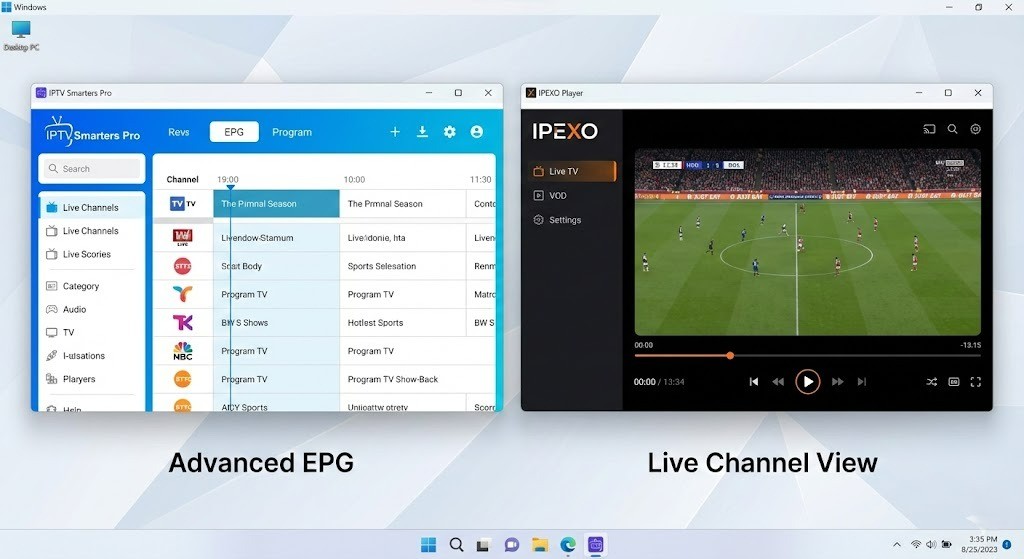Screen dimensions: 1024x559
Task: Expand the system tray hidden icons chevron
Action: (x=897, y=545)
